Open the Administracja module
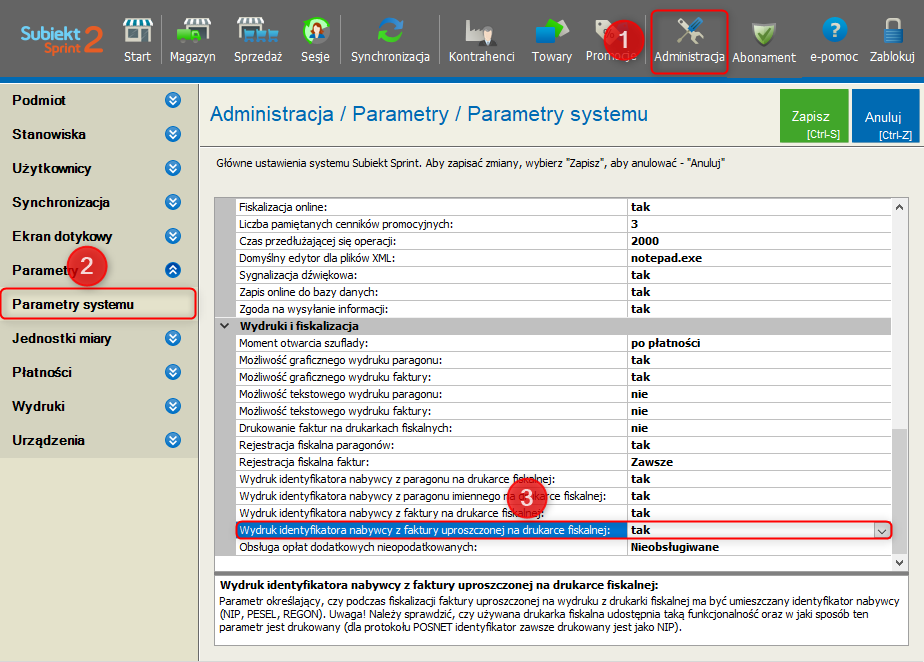 (x=689, y=40)
